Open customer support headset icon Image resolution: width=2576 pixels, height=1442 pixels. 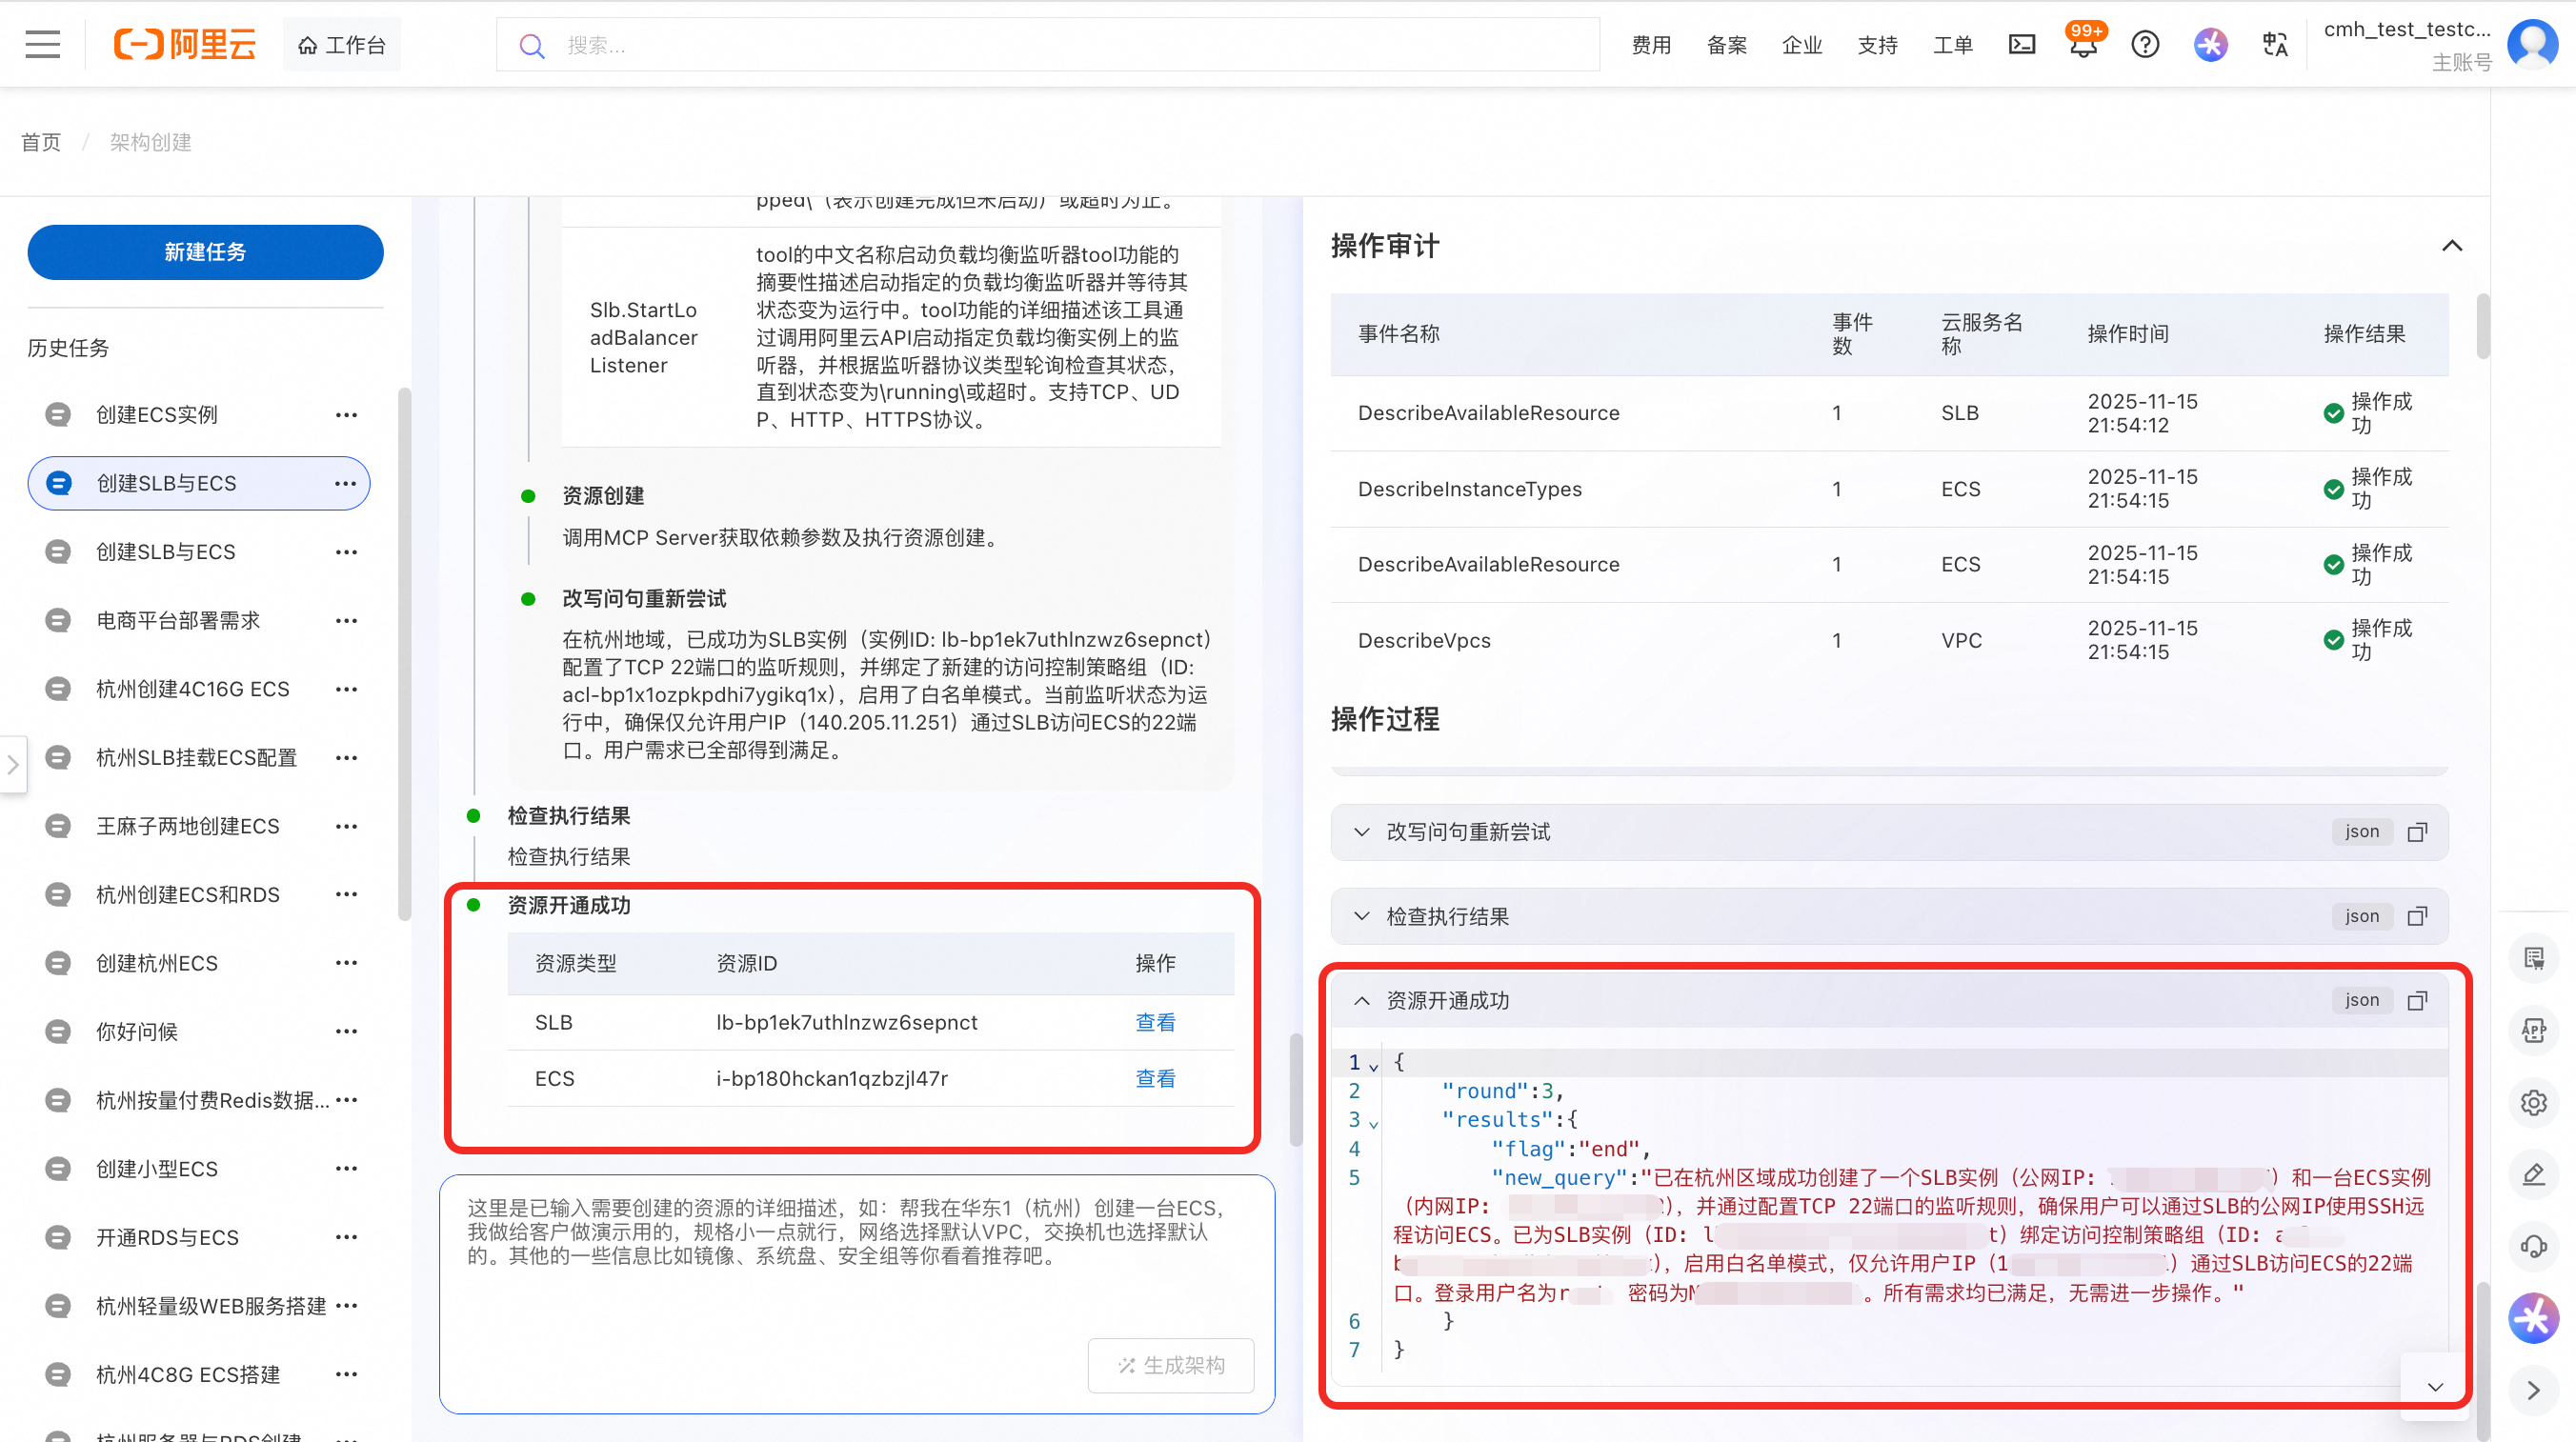click(x=2533, y=1246)
